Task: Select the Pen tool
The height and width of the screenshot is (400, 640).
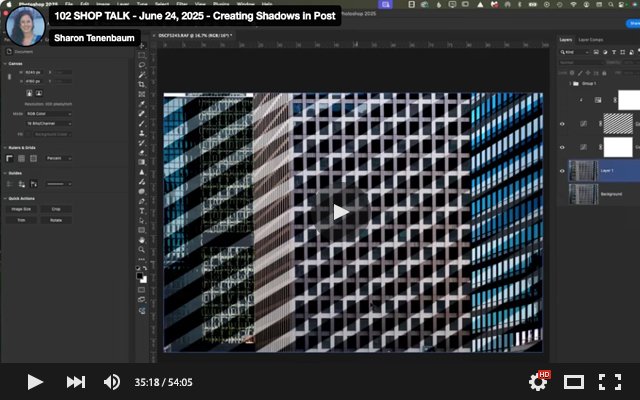Action: (142, 201)
